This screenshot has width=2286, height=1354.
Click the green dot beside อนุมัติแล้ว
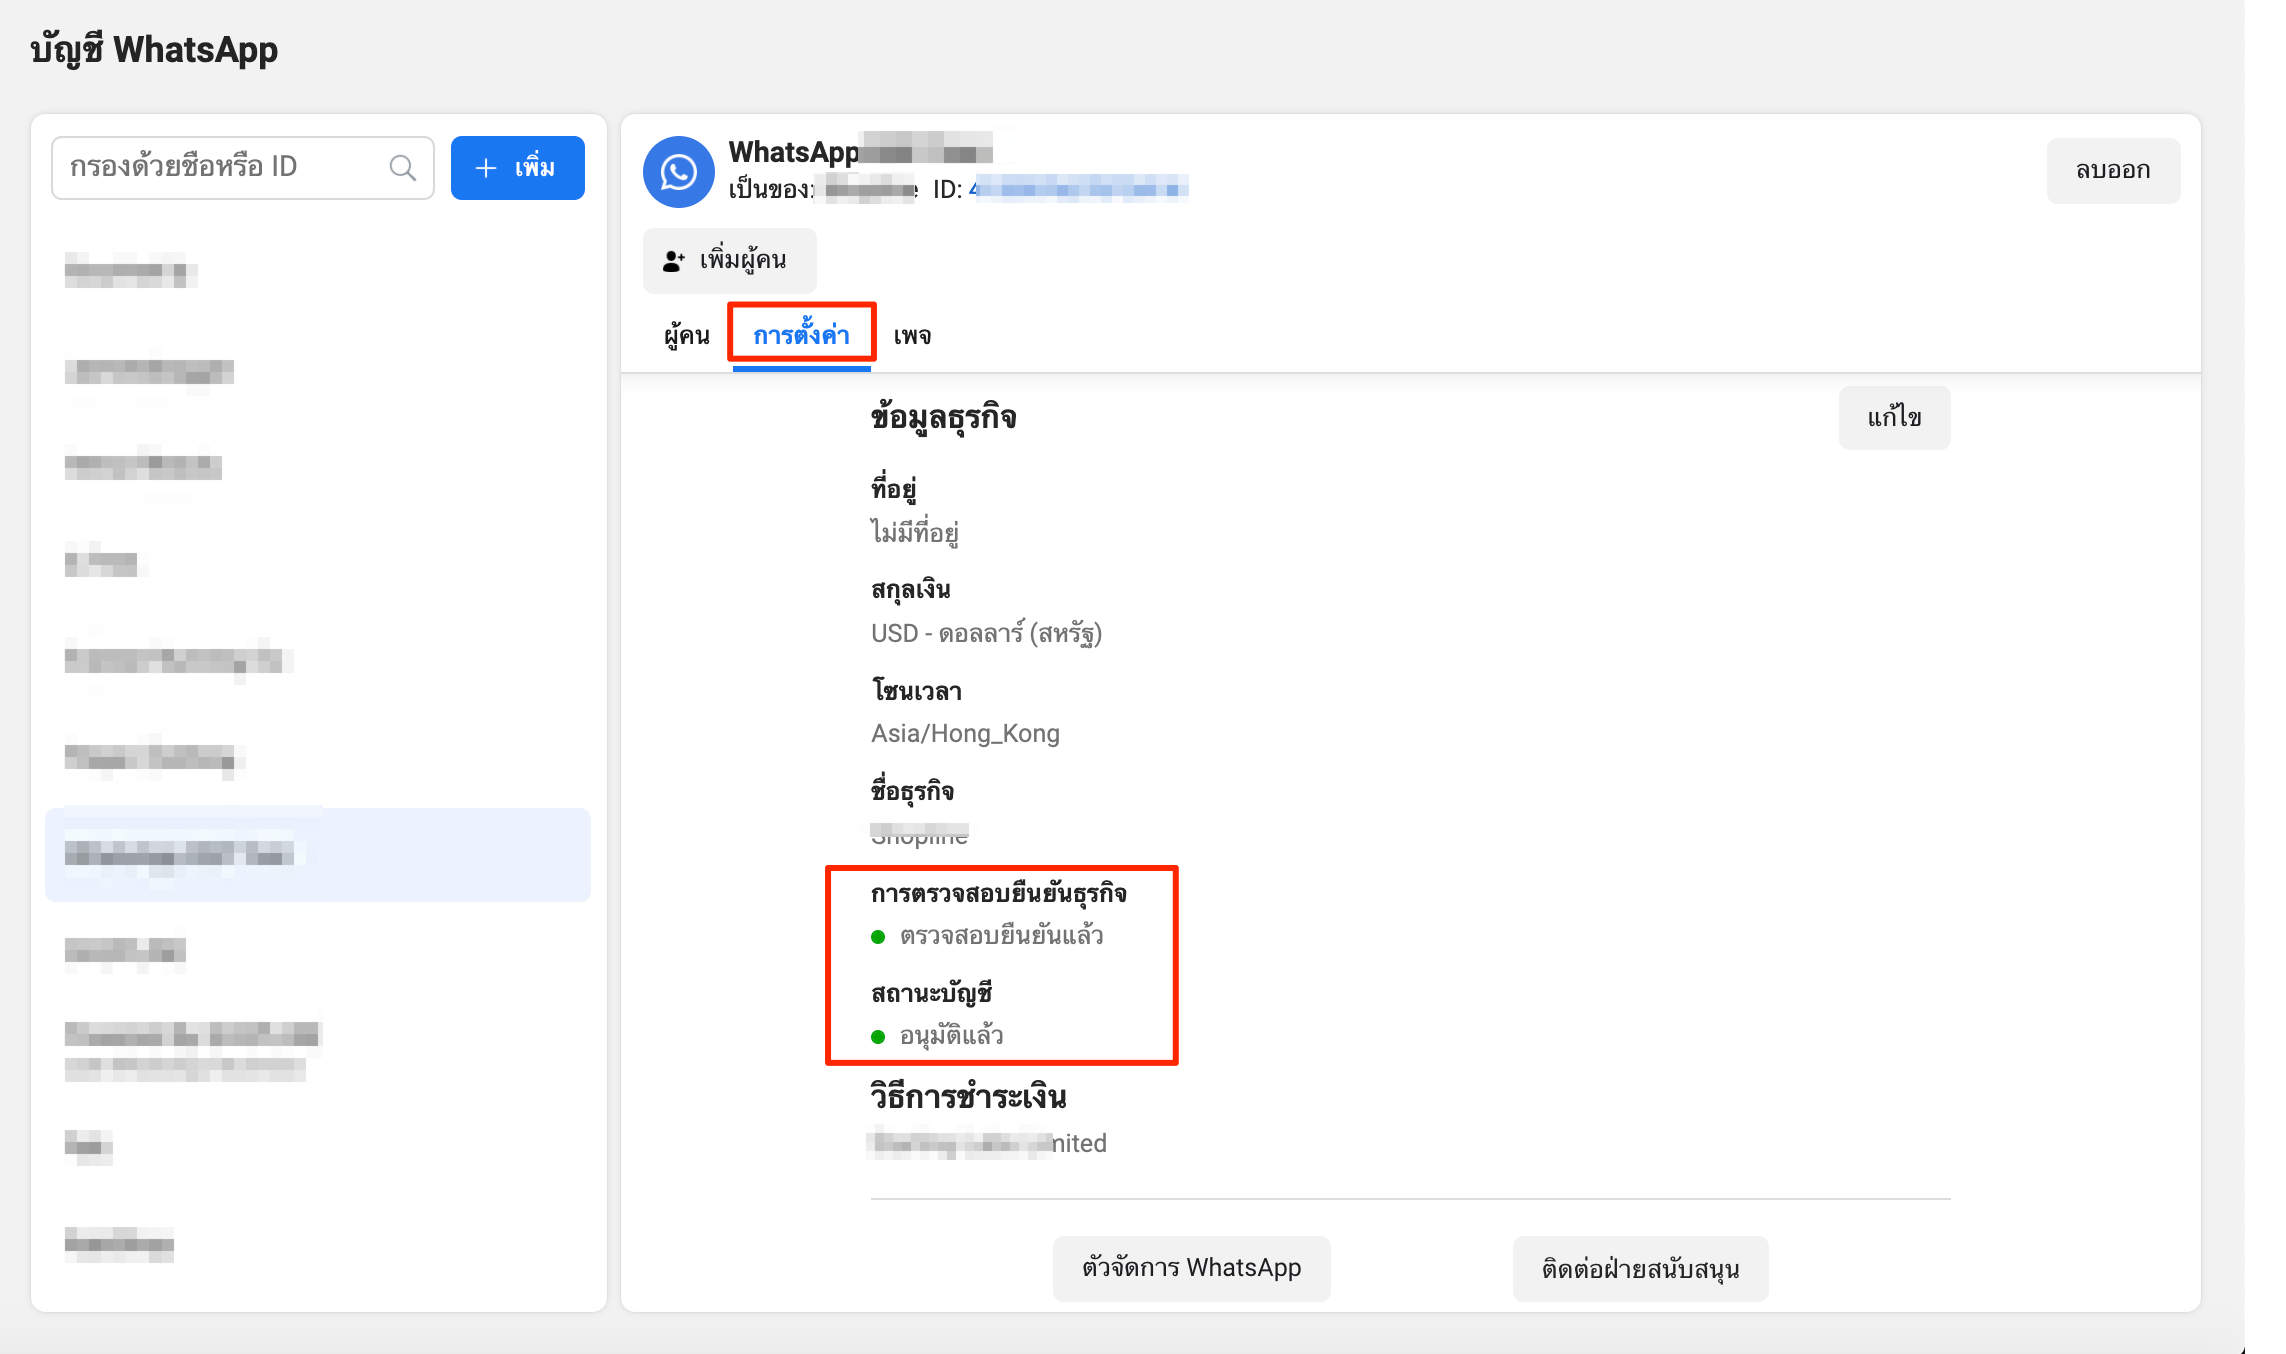(x=878, y=1037)
